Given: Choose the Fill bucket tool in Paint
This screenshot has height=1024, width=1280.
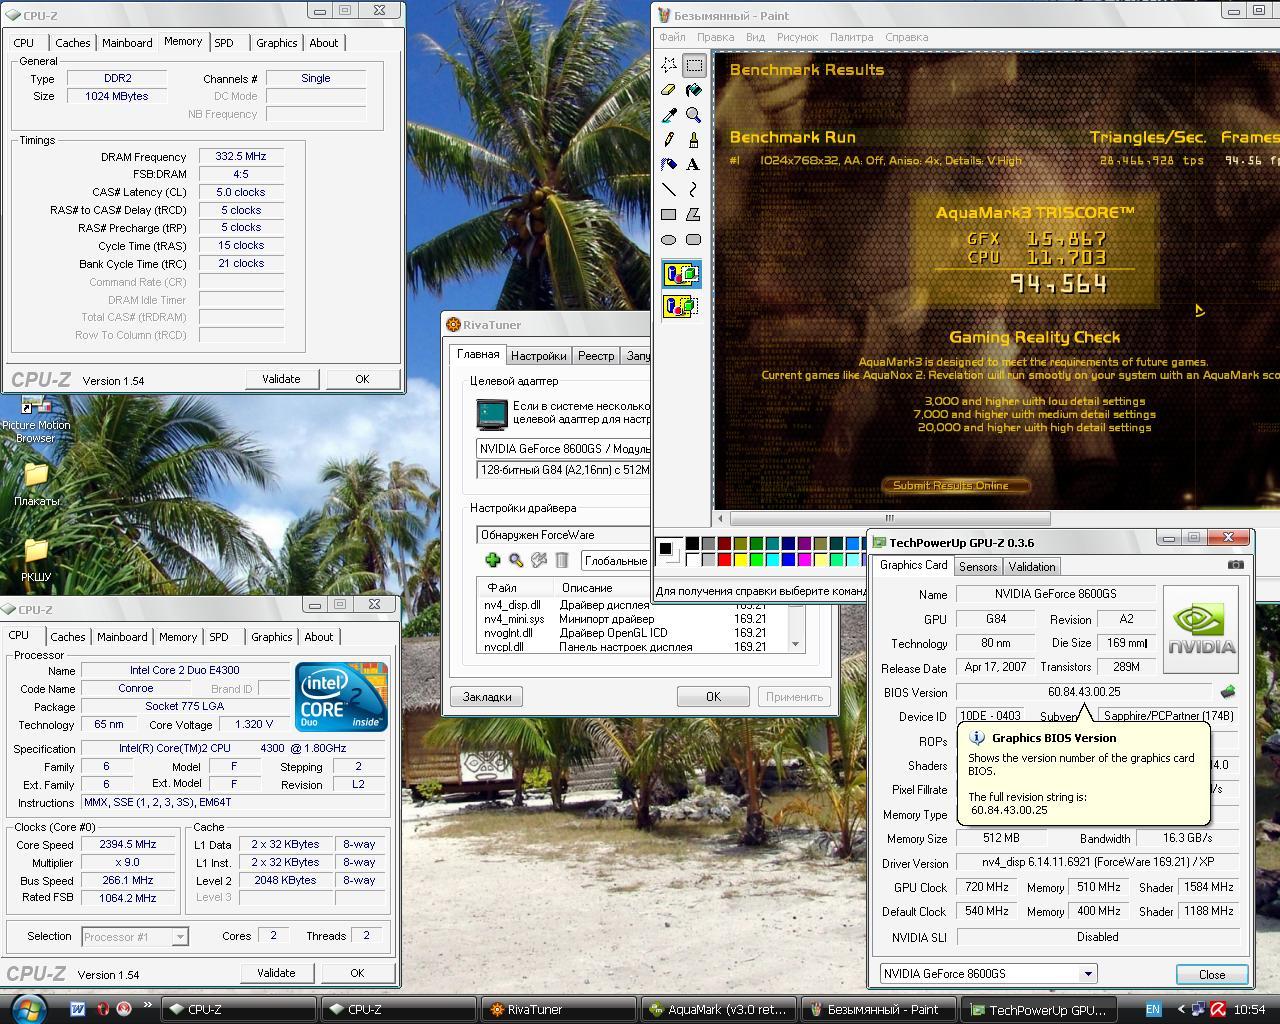Looking at the screenshot, I should pyautogui.click(x=693, y=90).
